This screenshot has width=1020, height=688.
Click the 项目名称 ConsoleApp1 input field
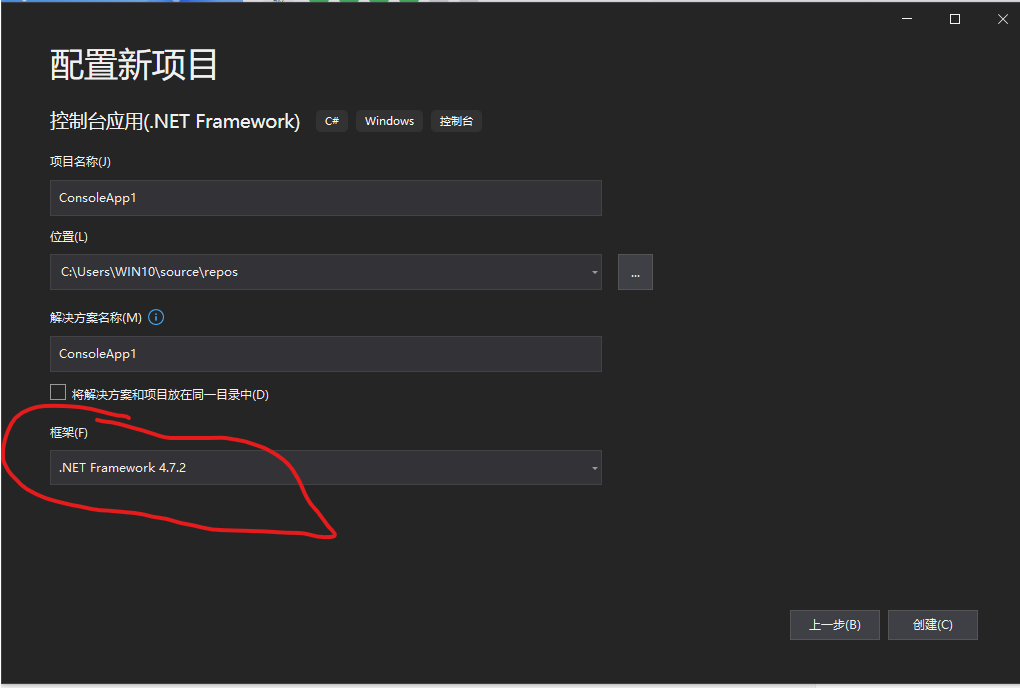(325, 198)
